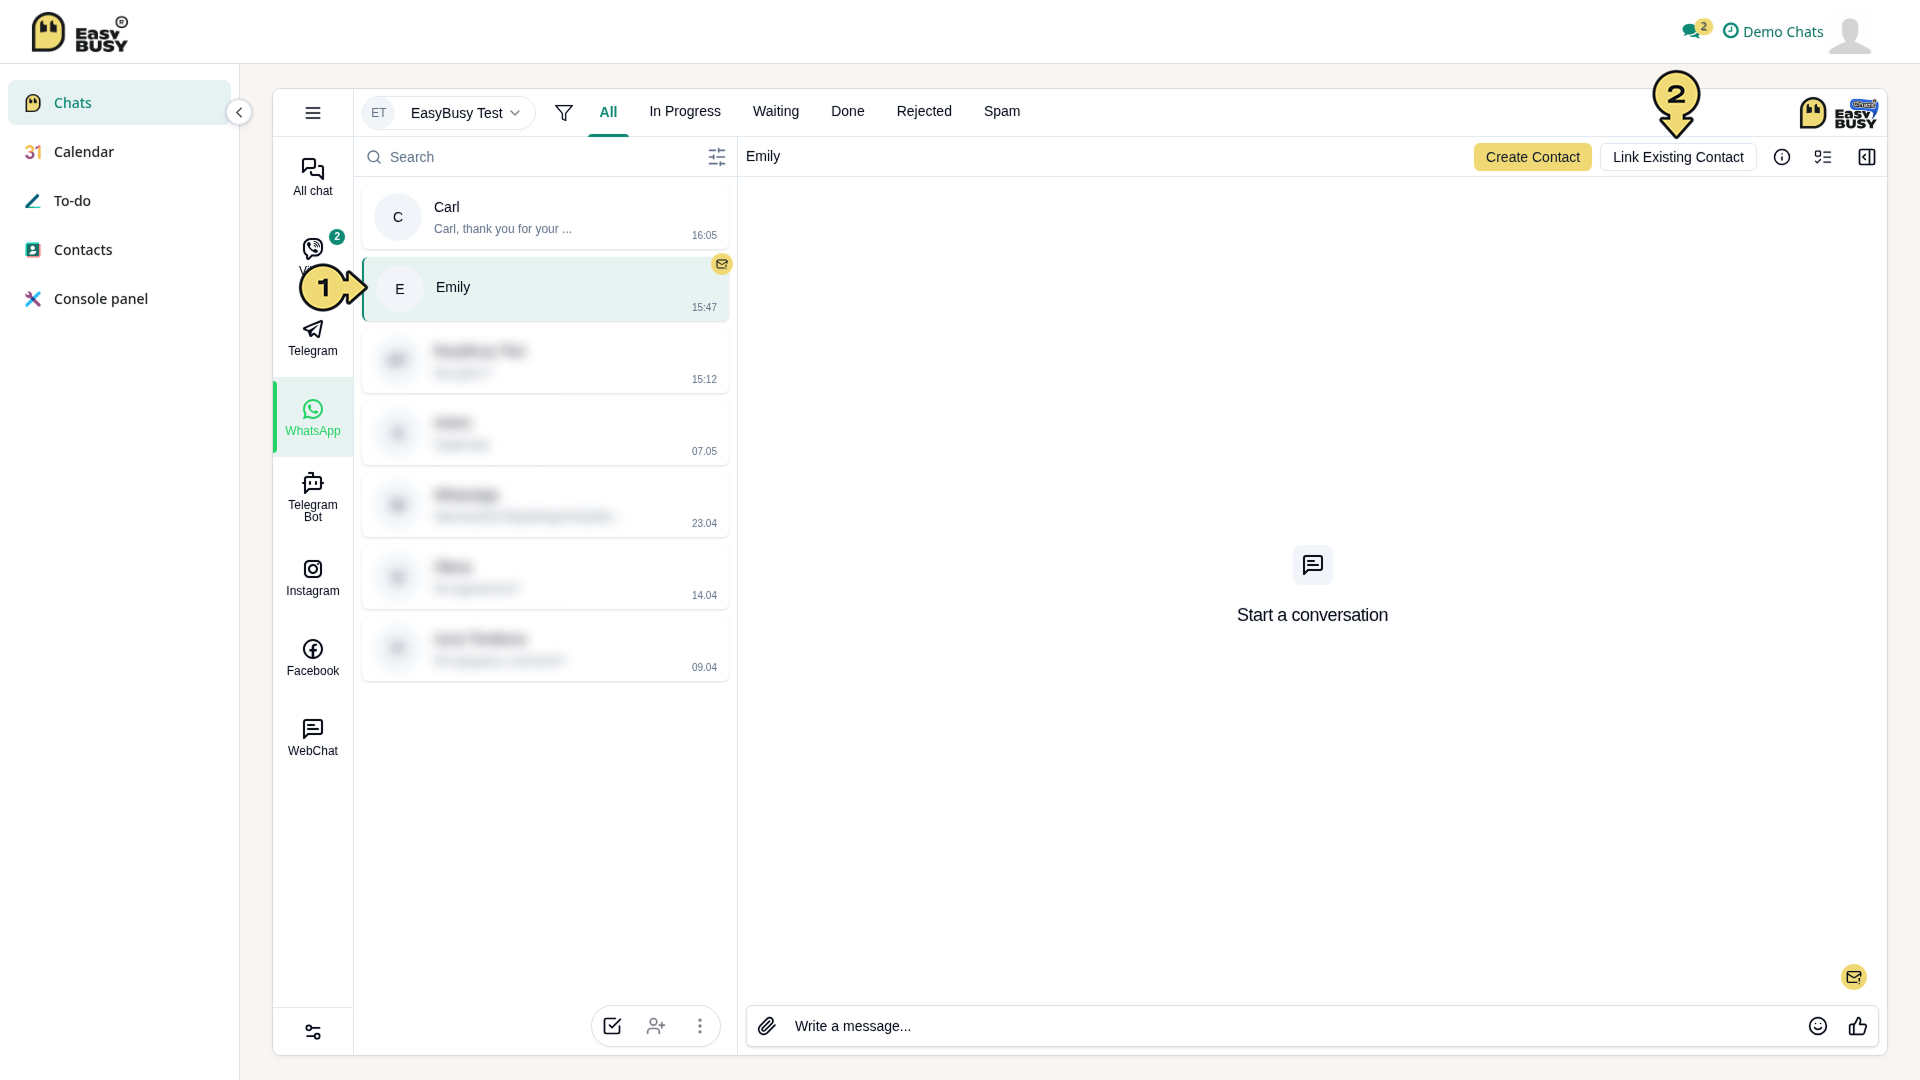
Task: Switch to the Done tab
Action: tap(848, 111)
